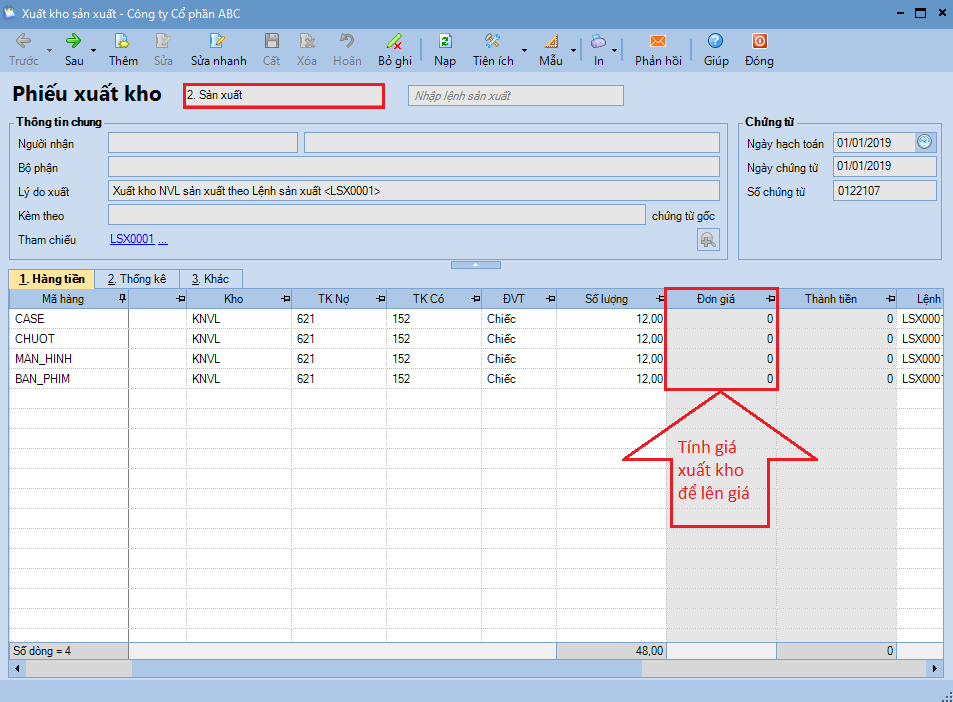The image size is (953, 702).
Task: Click the Sửa nhanh quick edit icon
Action: coord(218,42)
